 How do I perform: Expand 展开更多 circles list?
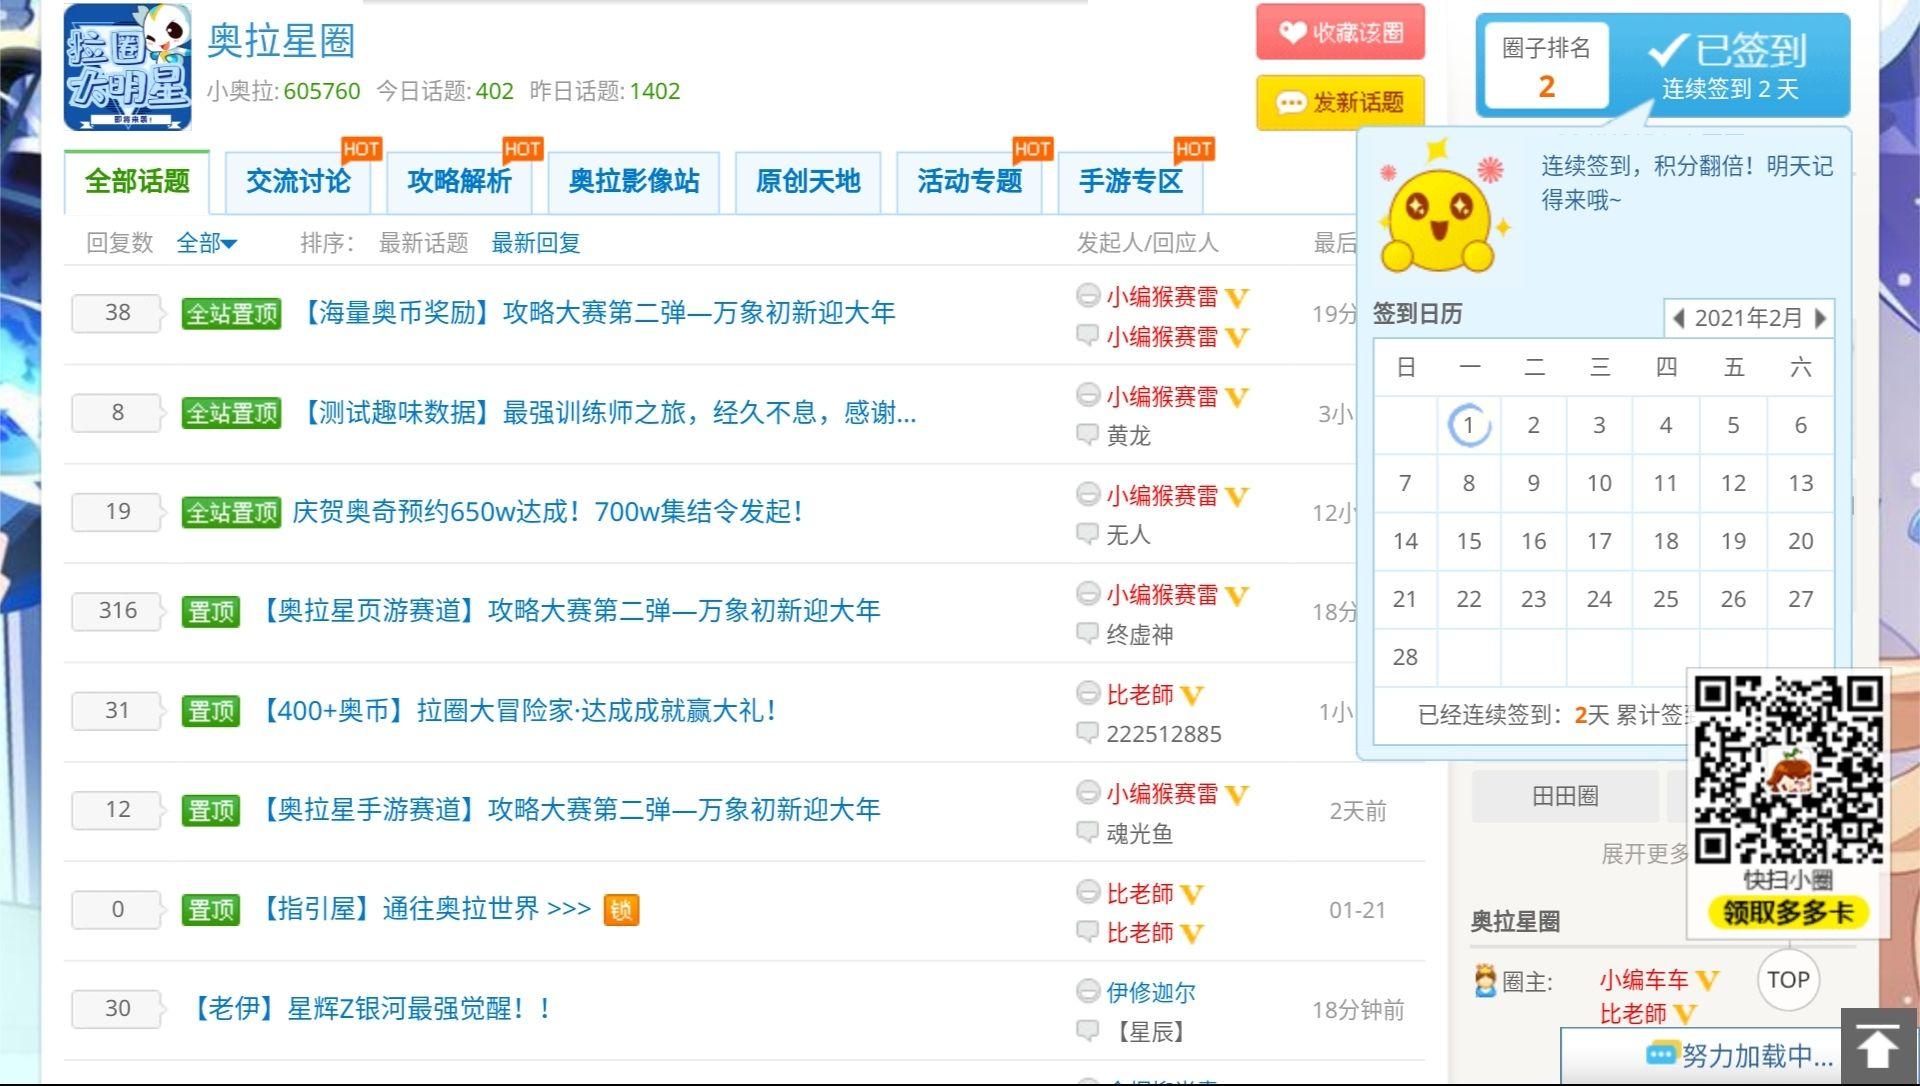(1643, 854)
